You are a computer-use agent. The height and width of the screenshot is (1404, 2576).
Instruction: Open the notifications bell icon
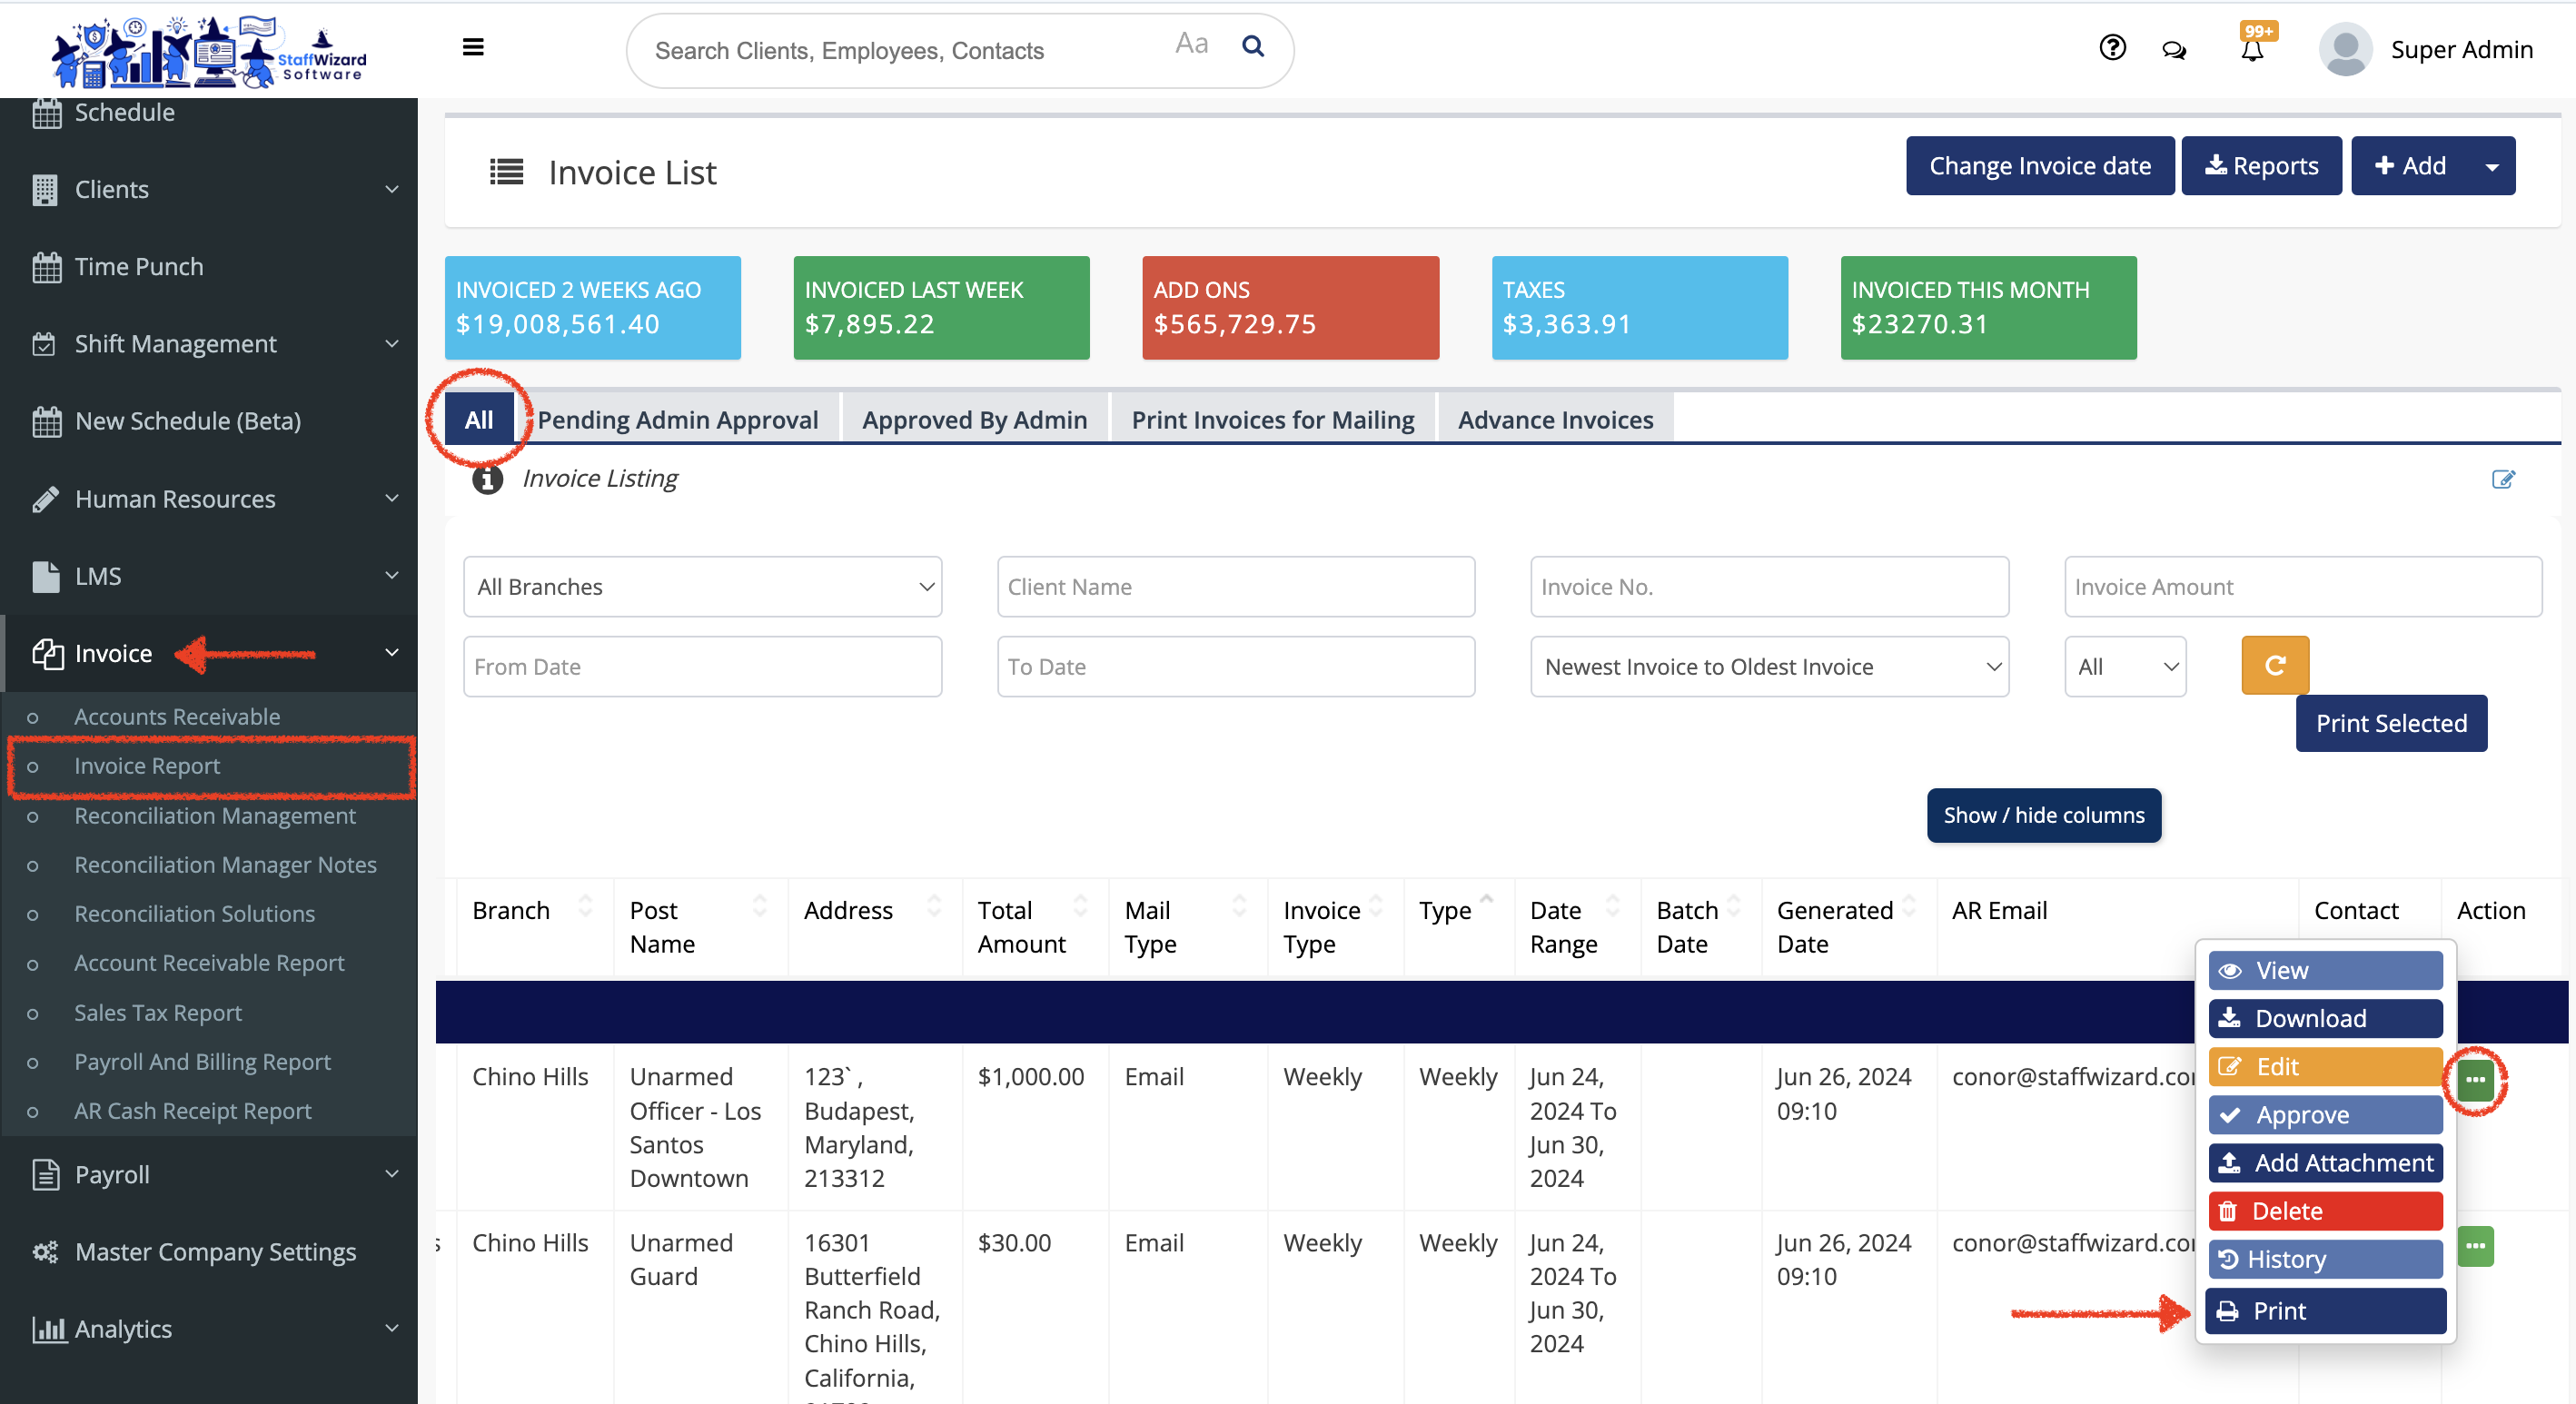coord(2251,50)
